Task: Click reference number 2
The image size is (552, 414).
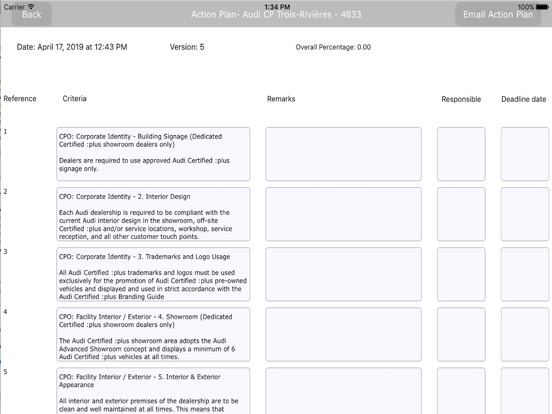Action: click(5, 192)
